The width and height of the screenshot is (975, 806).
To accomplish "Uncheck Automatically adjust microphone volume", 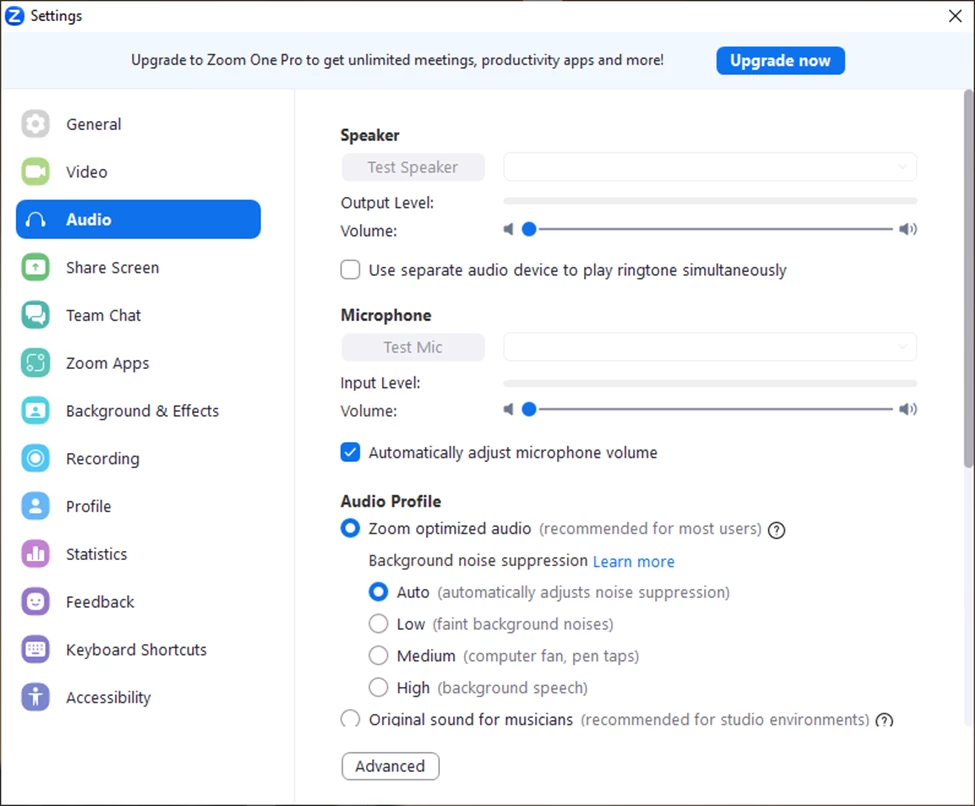I will (350, 452).
